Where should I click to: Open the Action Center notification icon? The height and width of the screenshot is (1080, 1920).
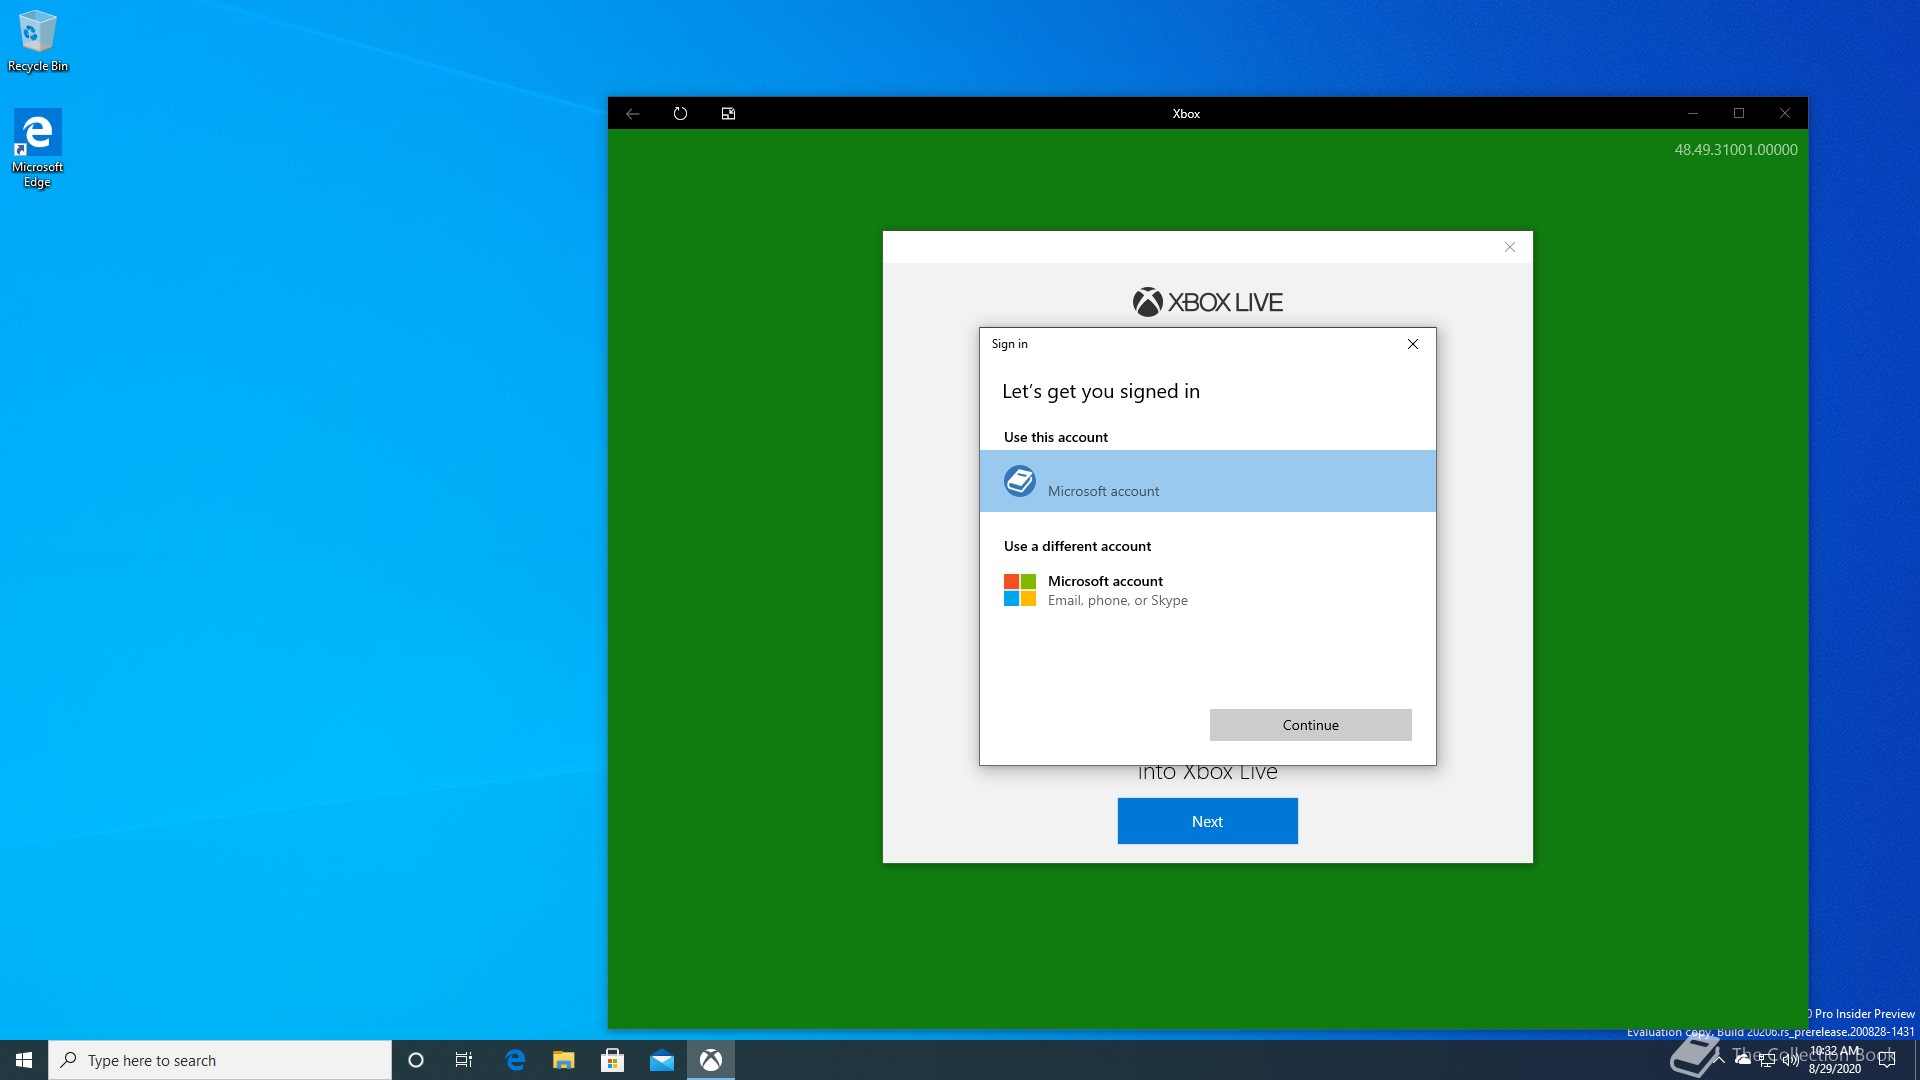tap(1887, 1060)
